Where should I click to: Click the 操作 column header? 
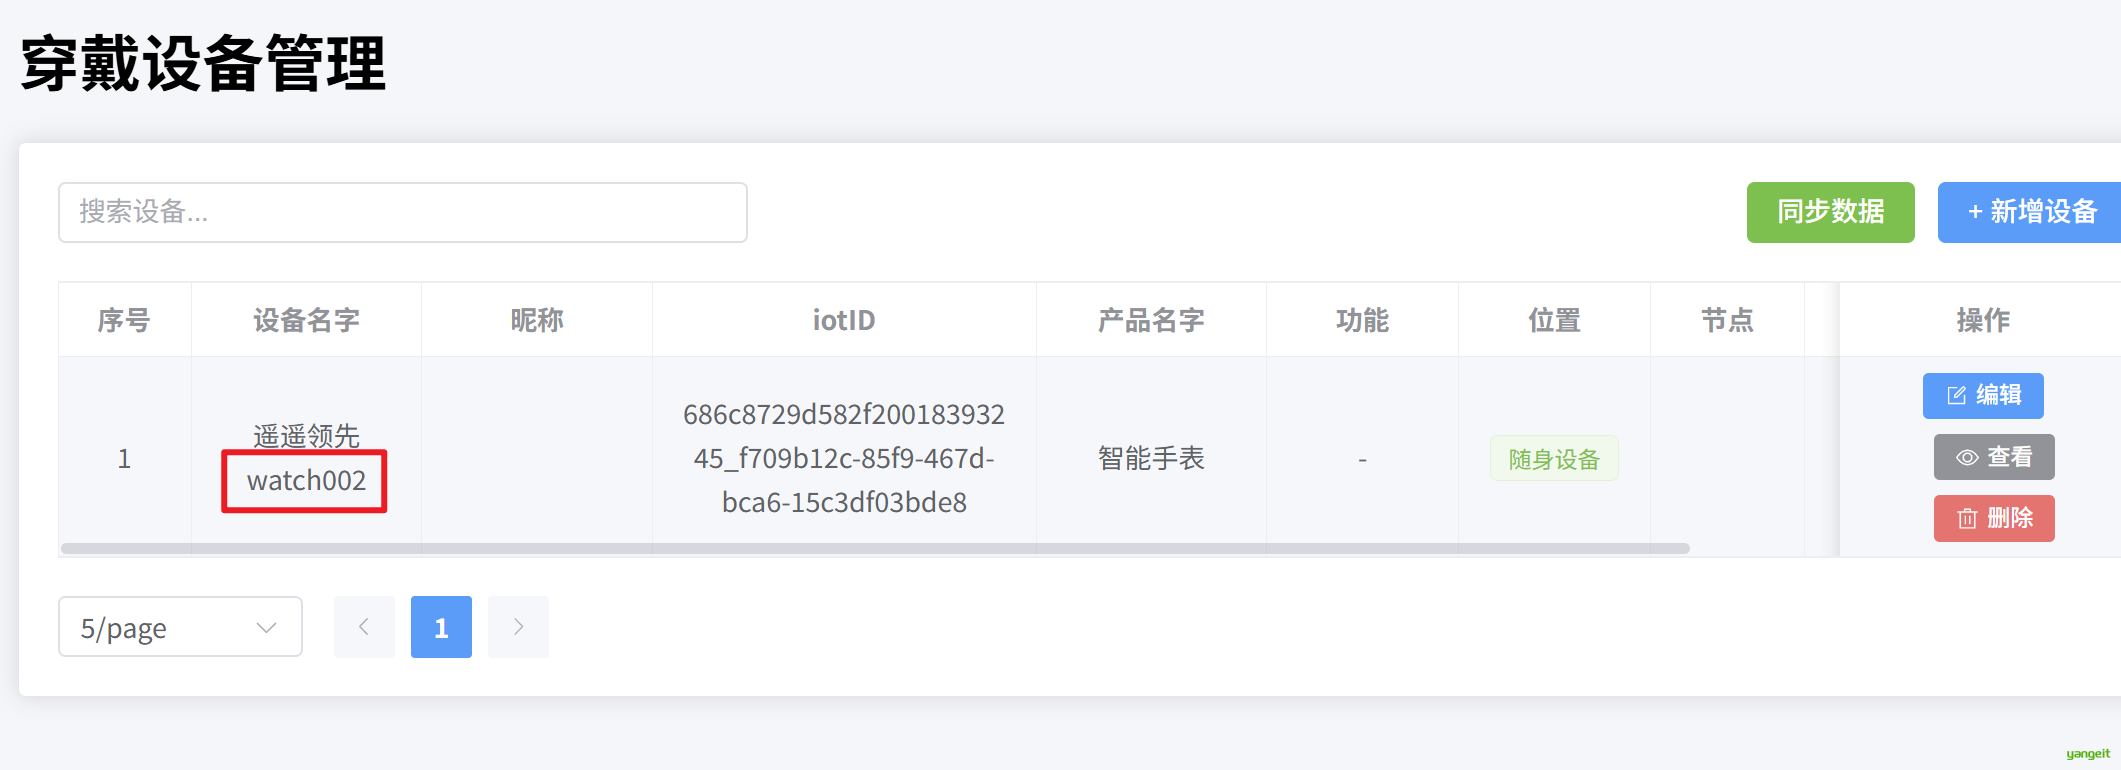tap(1983, 320)
